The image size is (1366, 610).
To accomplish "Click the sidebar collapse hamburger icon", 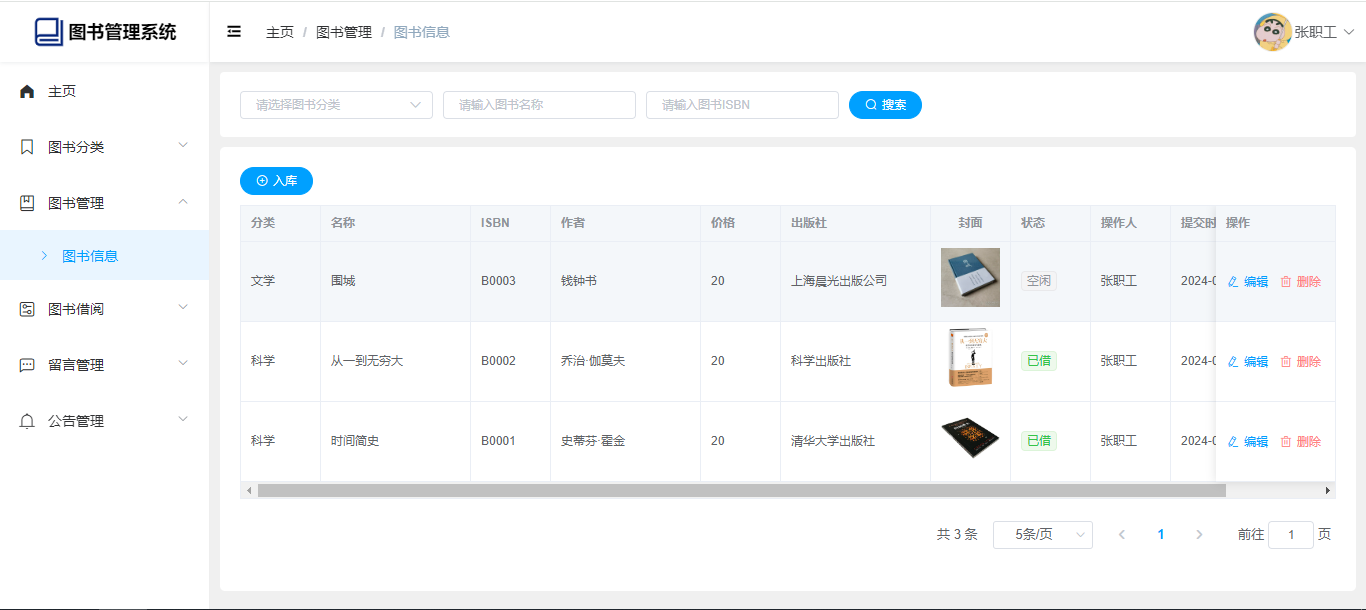I will click(x=234, y=32).
